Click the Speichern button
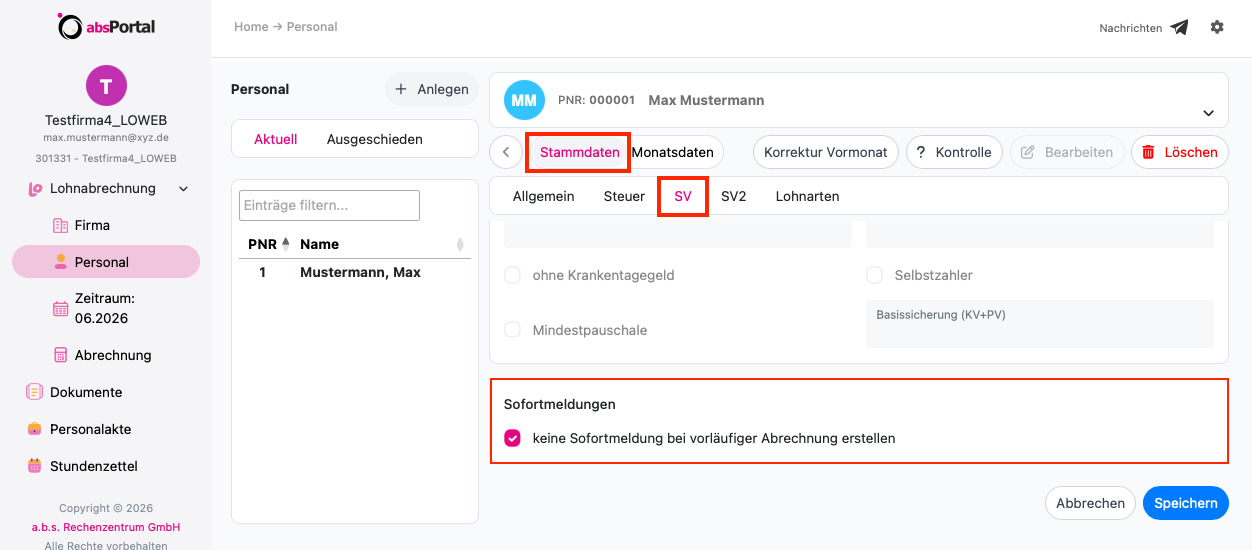 (1186, 503)
